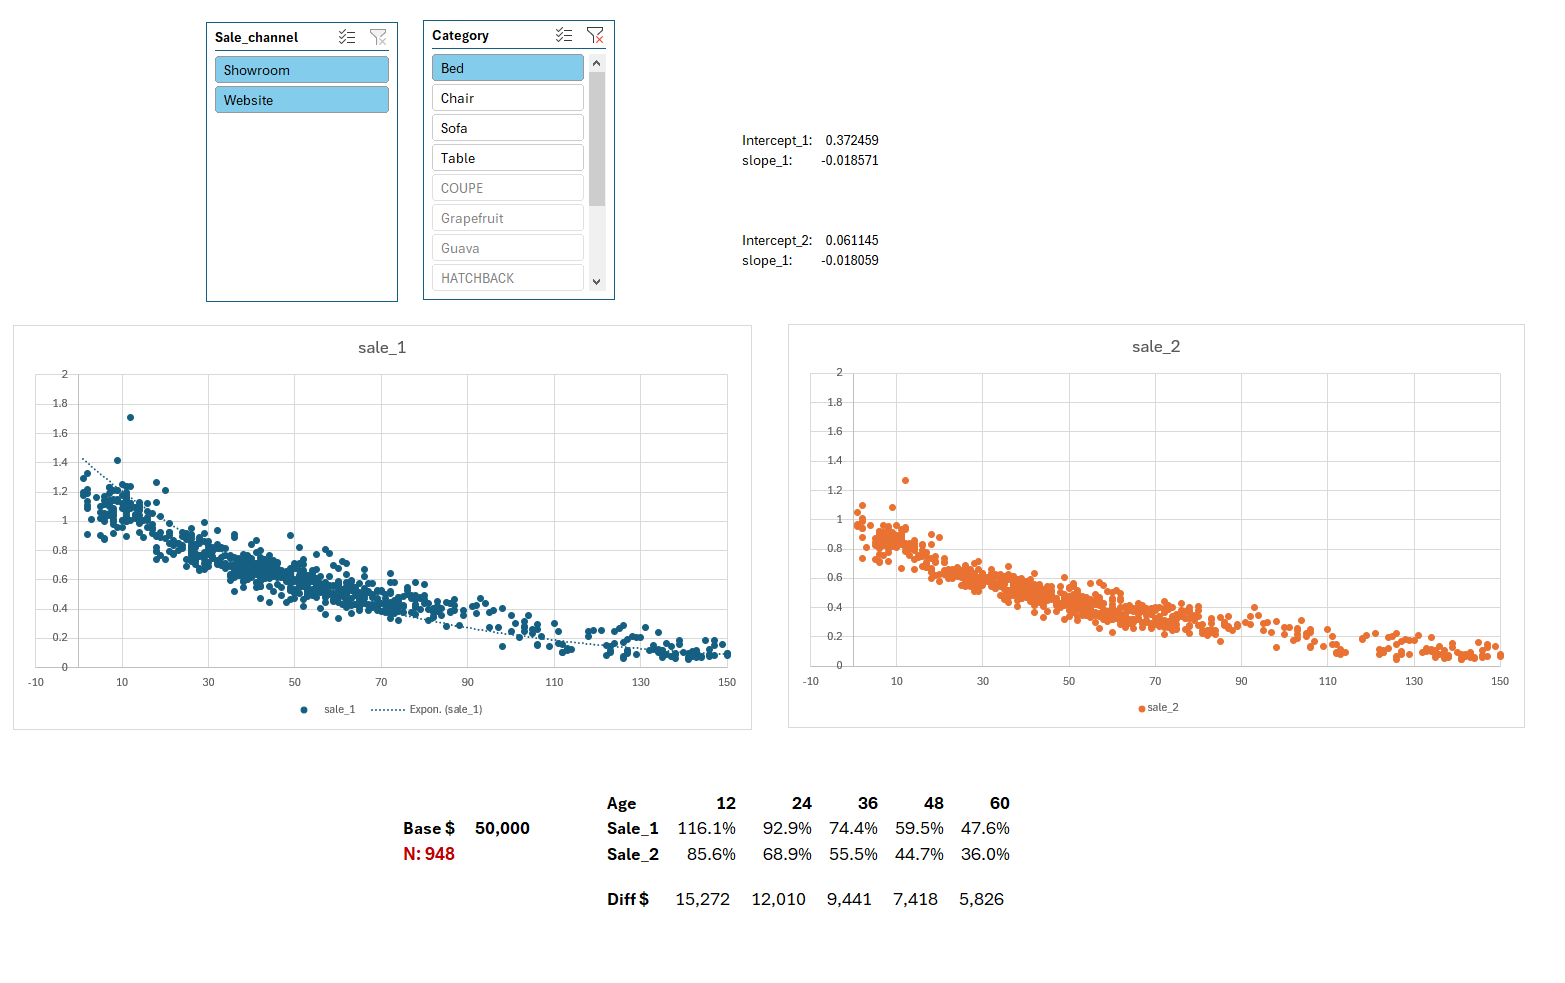Enable multi-select on the Category slicer

[563, 34]
